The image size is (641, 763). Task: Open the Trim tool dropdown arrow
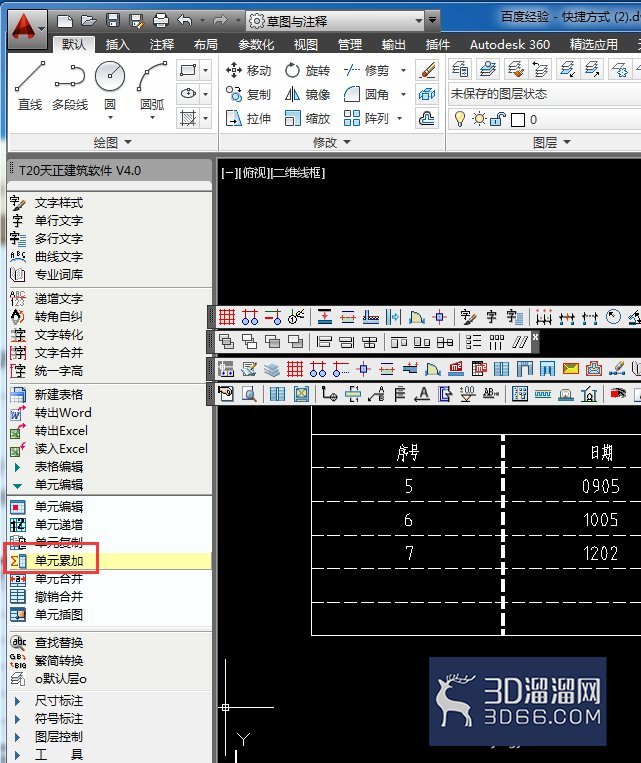[403, 71]
